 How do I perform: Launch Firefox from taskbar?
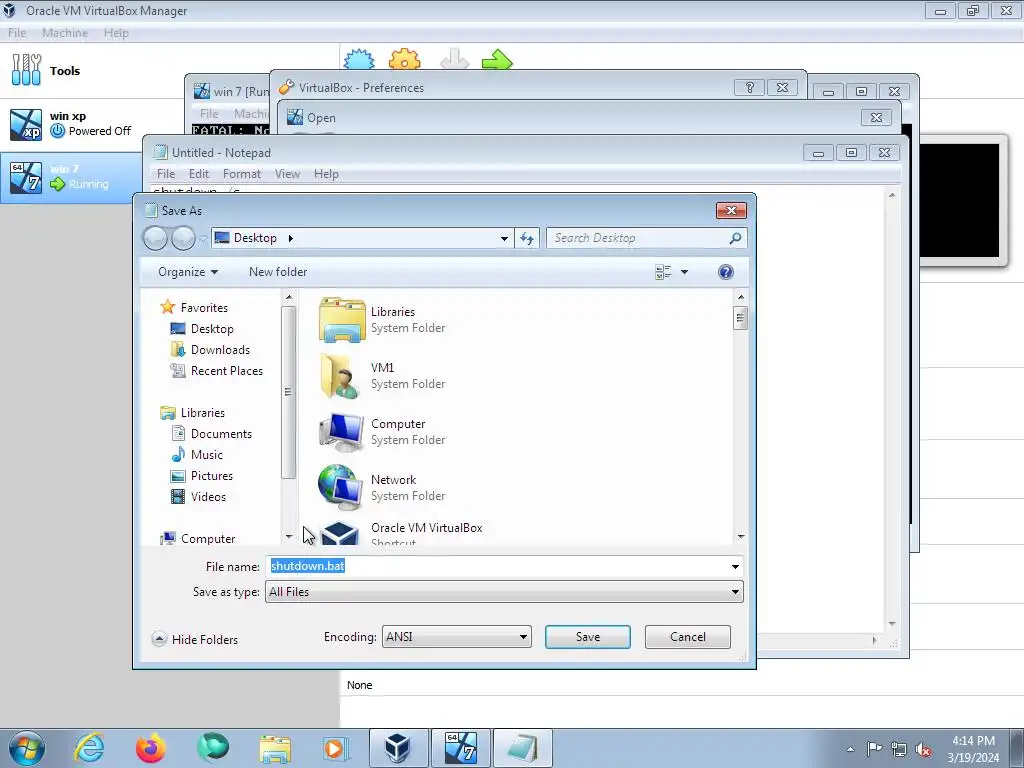(150, 748)
